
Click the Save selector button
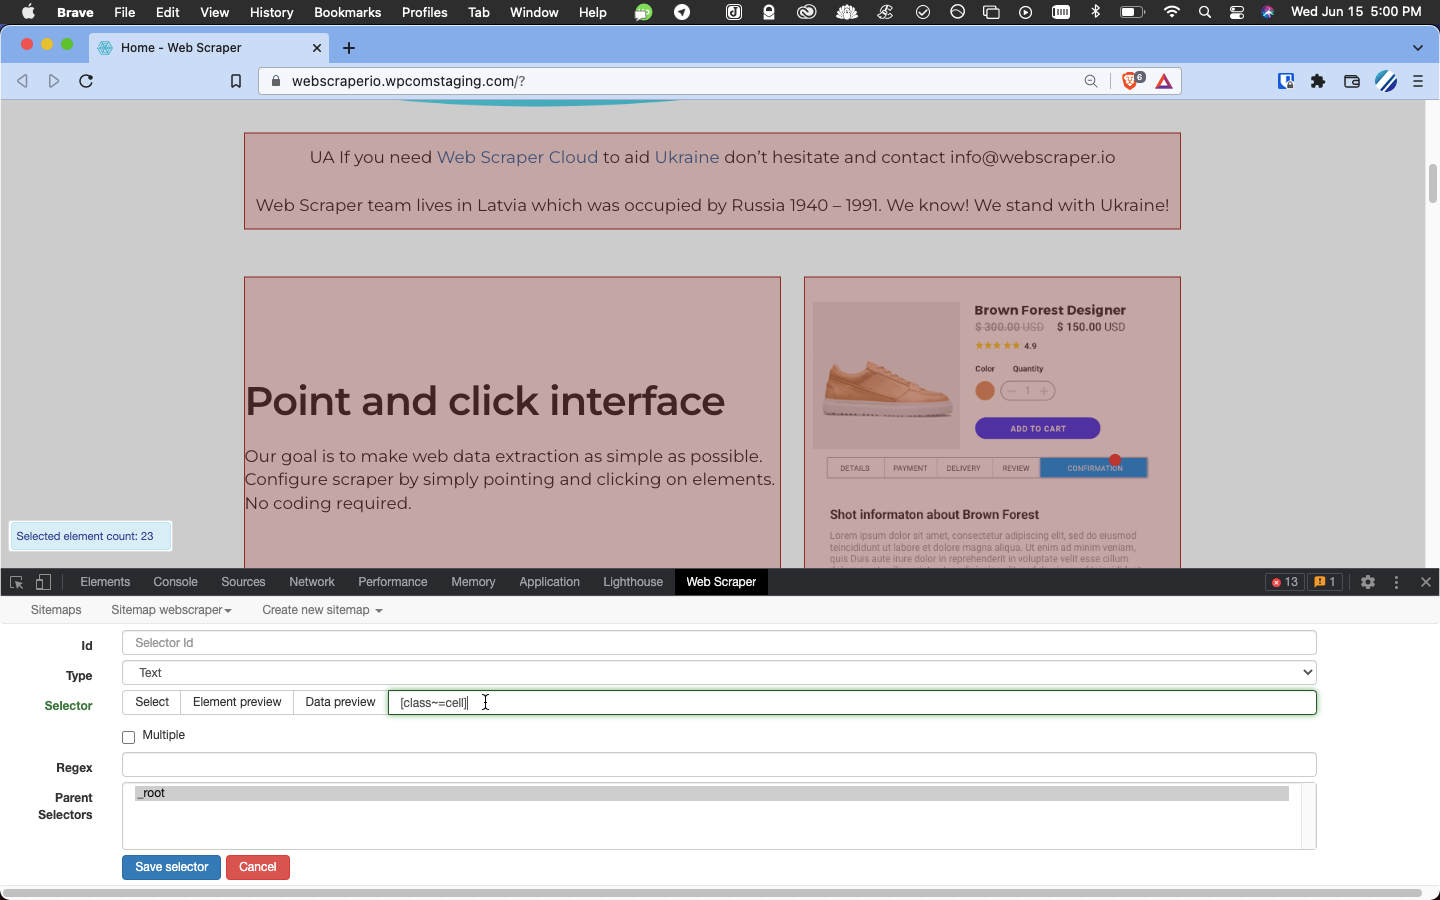[171, 867]
